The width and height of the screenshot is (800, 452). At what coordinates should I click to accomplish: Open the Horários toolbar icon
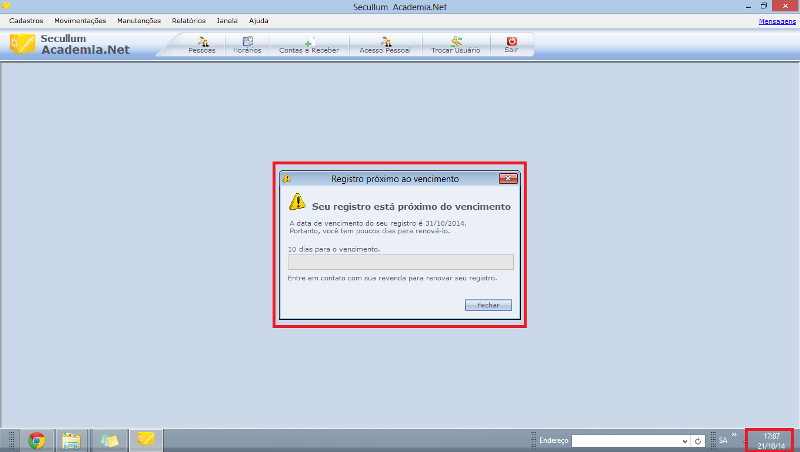(x=247, y=44)
